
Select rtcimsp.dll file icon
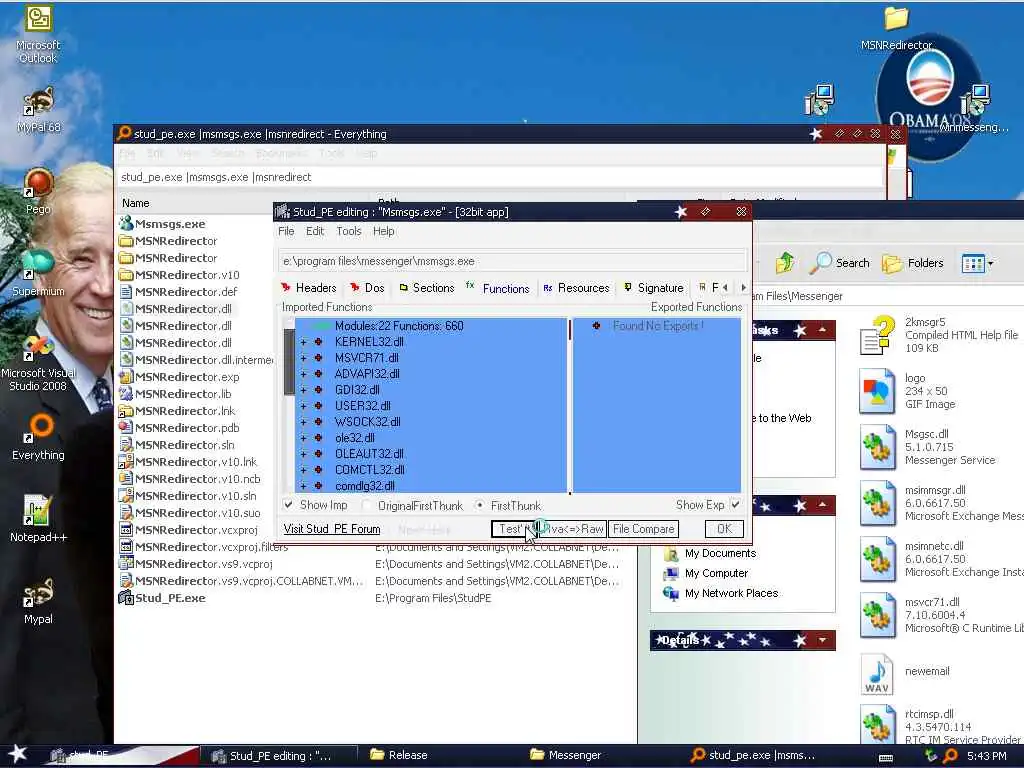(x=876, y=725)
